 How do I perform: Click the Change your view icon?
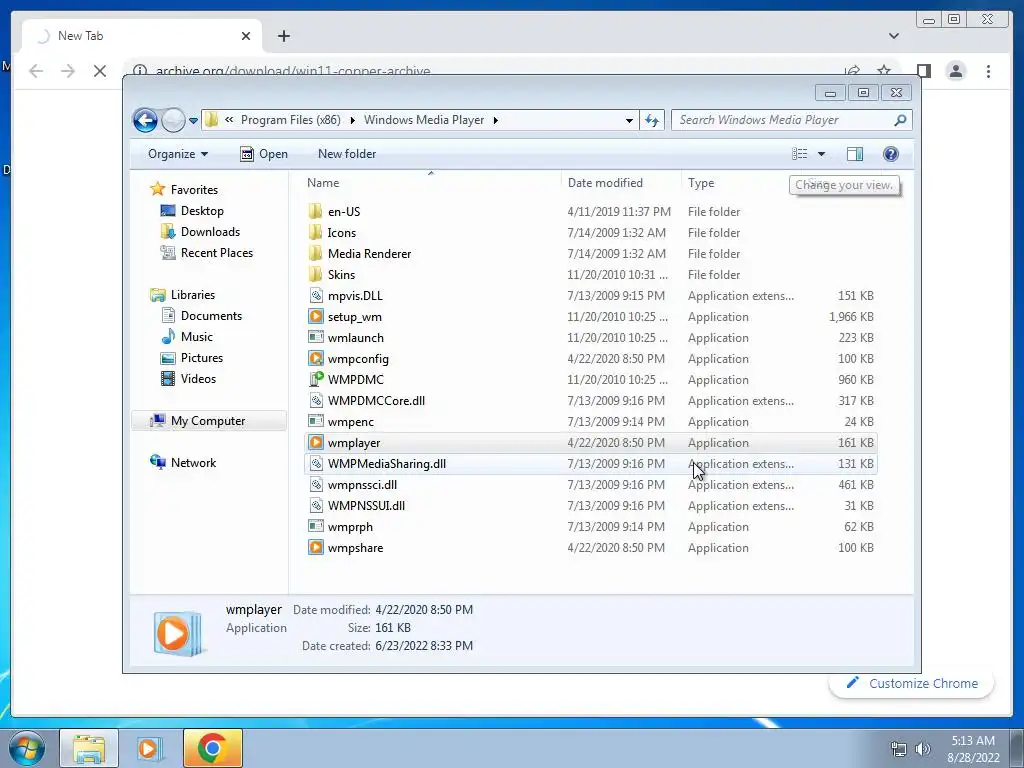[799, 154]
